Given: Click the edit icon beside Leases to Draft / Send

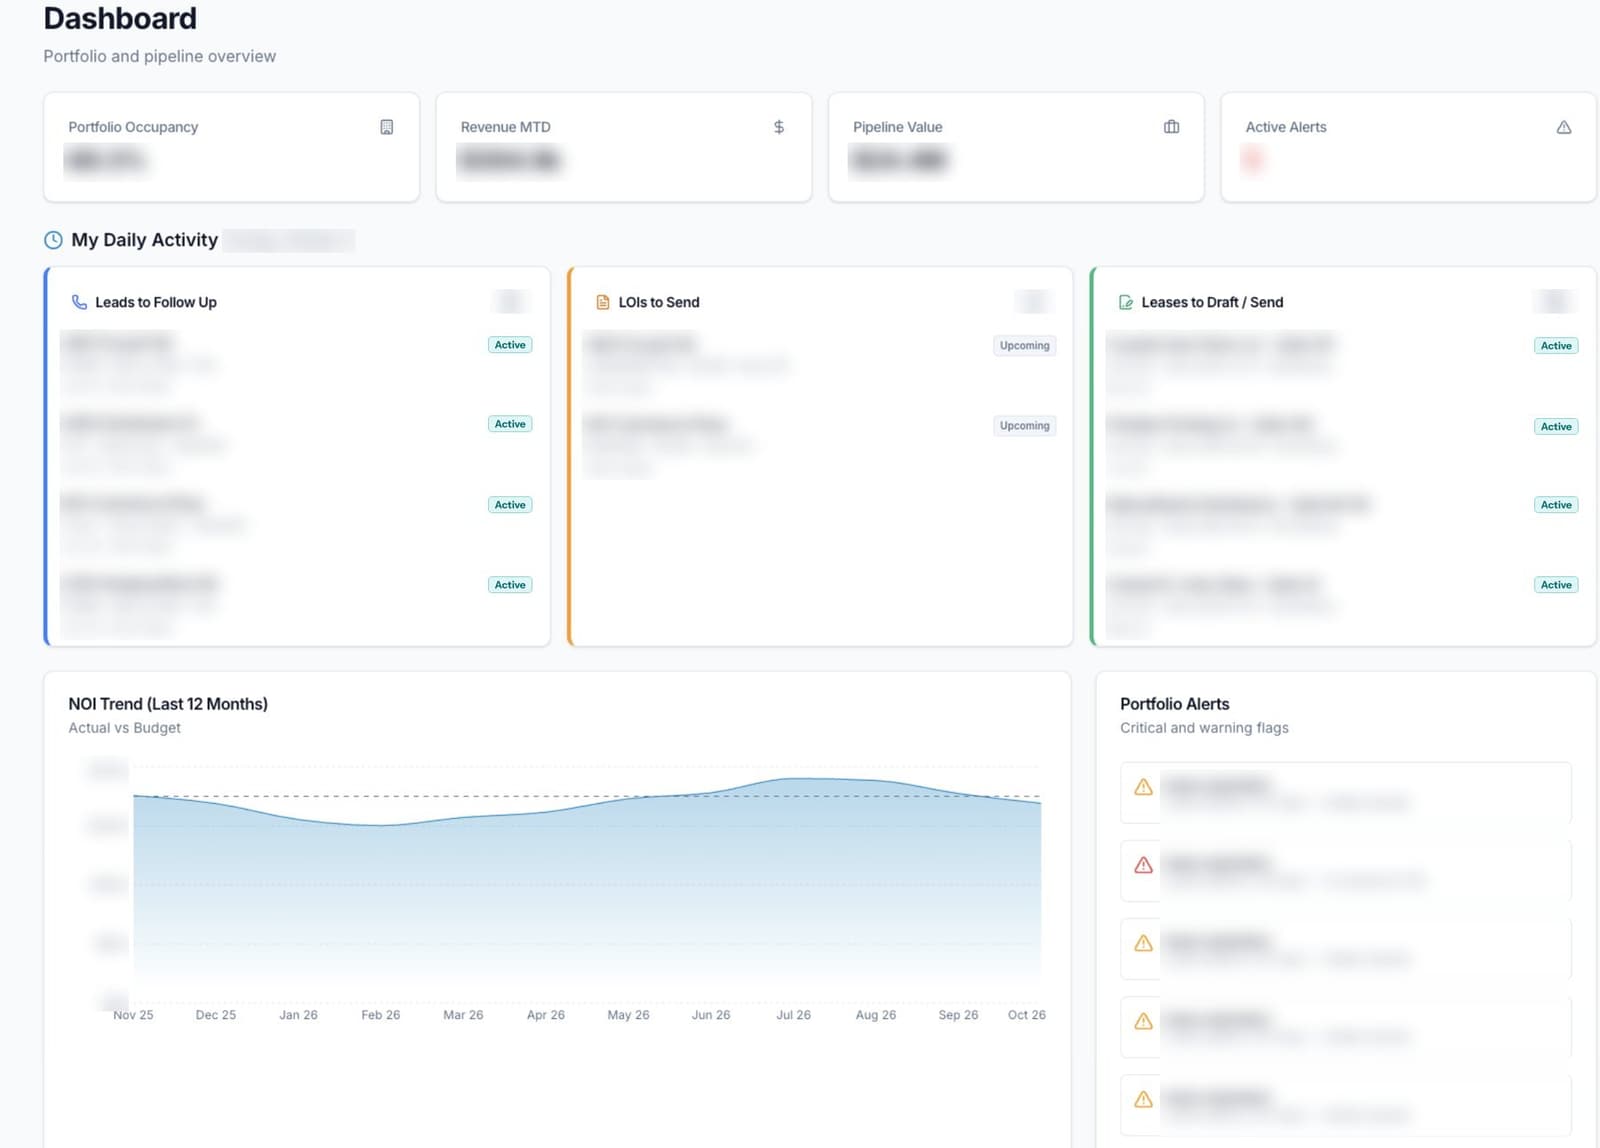Looking at the screenshot, I should pyautogui.click(x=1126, y=302).
